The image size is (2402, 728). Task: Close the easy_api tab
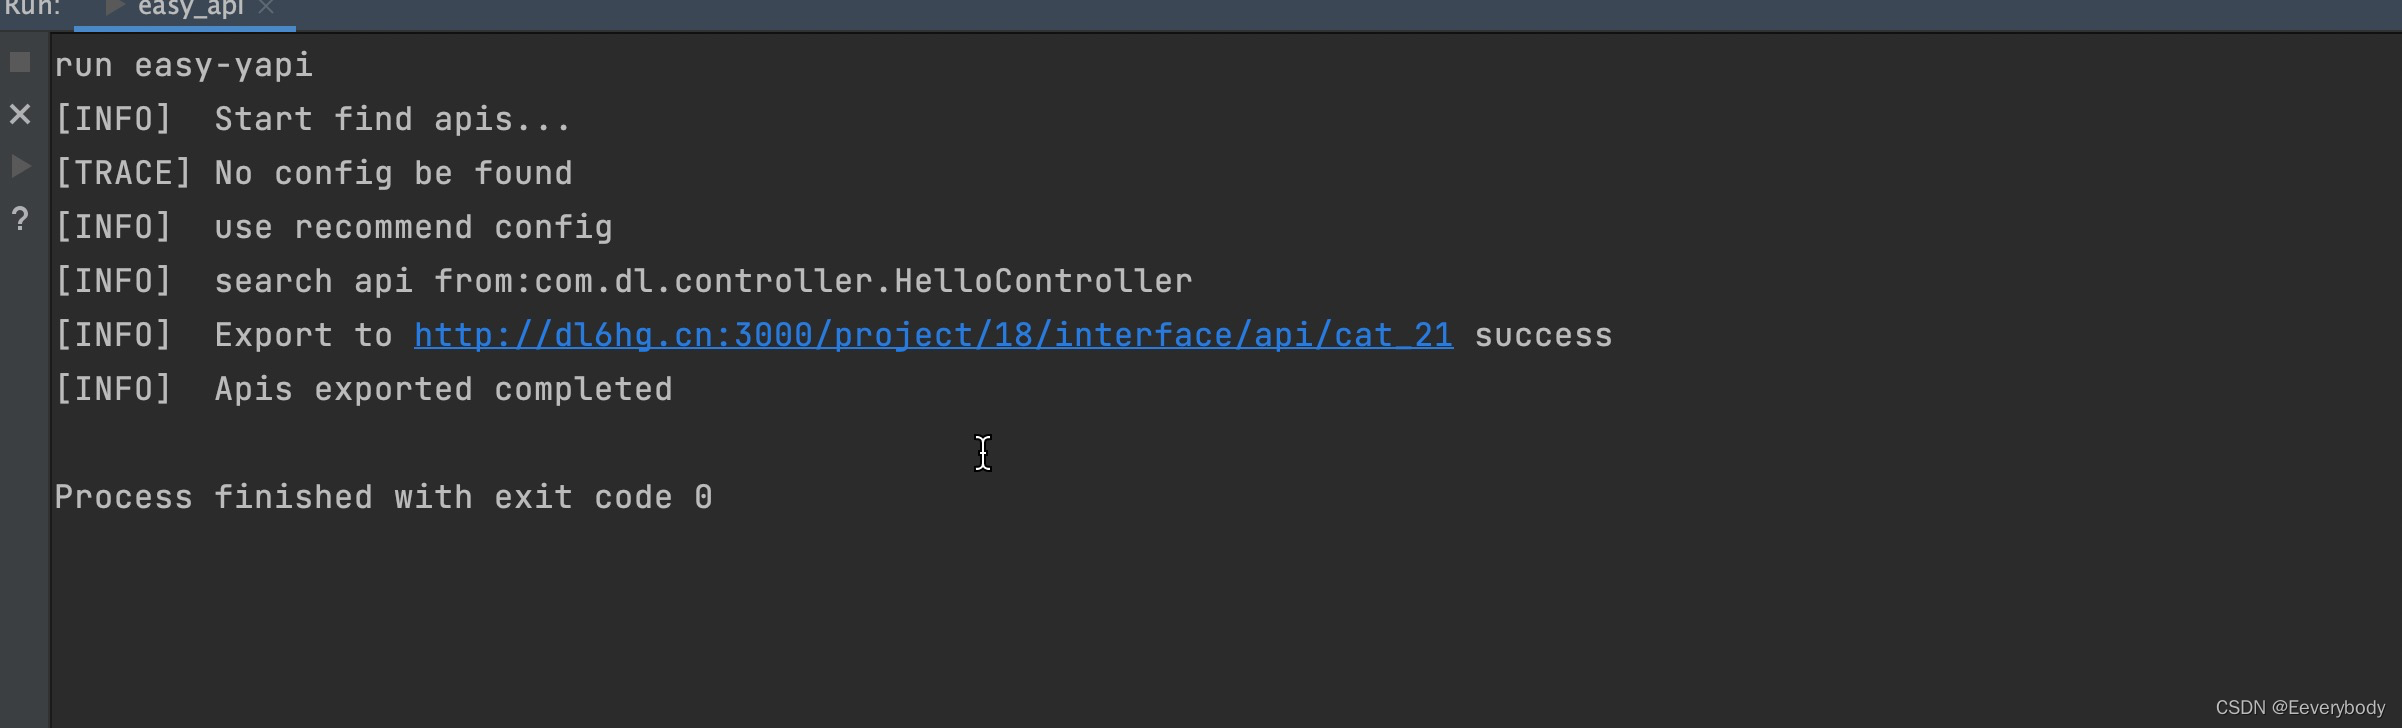pyautogui.click(x=266, y=8)
